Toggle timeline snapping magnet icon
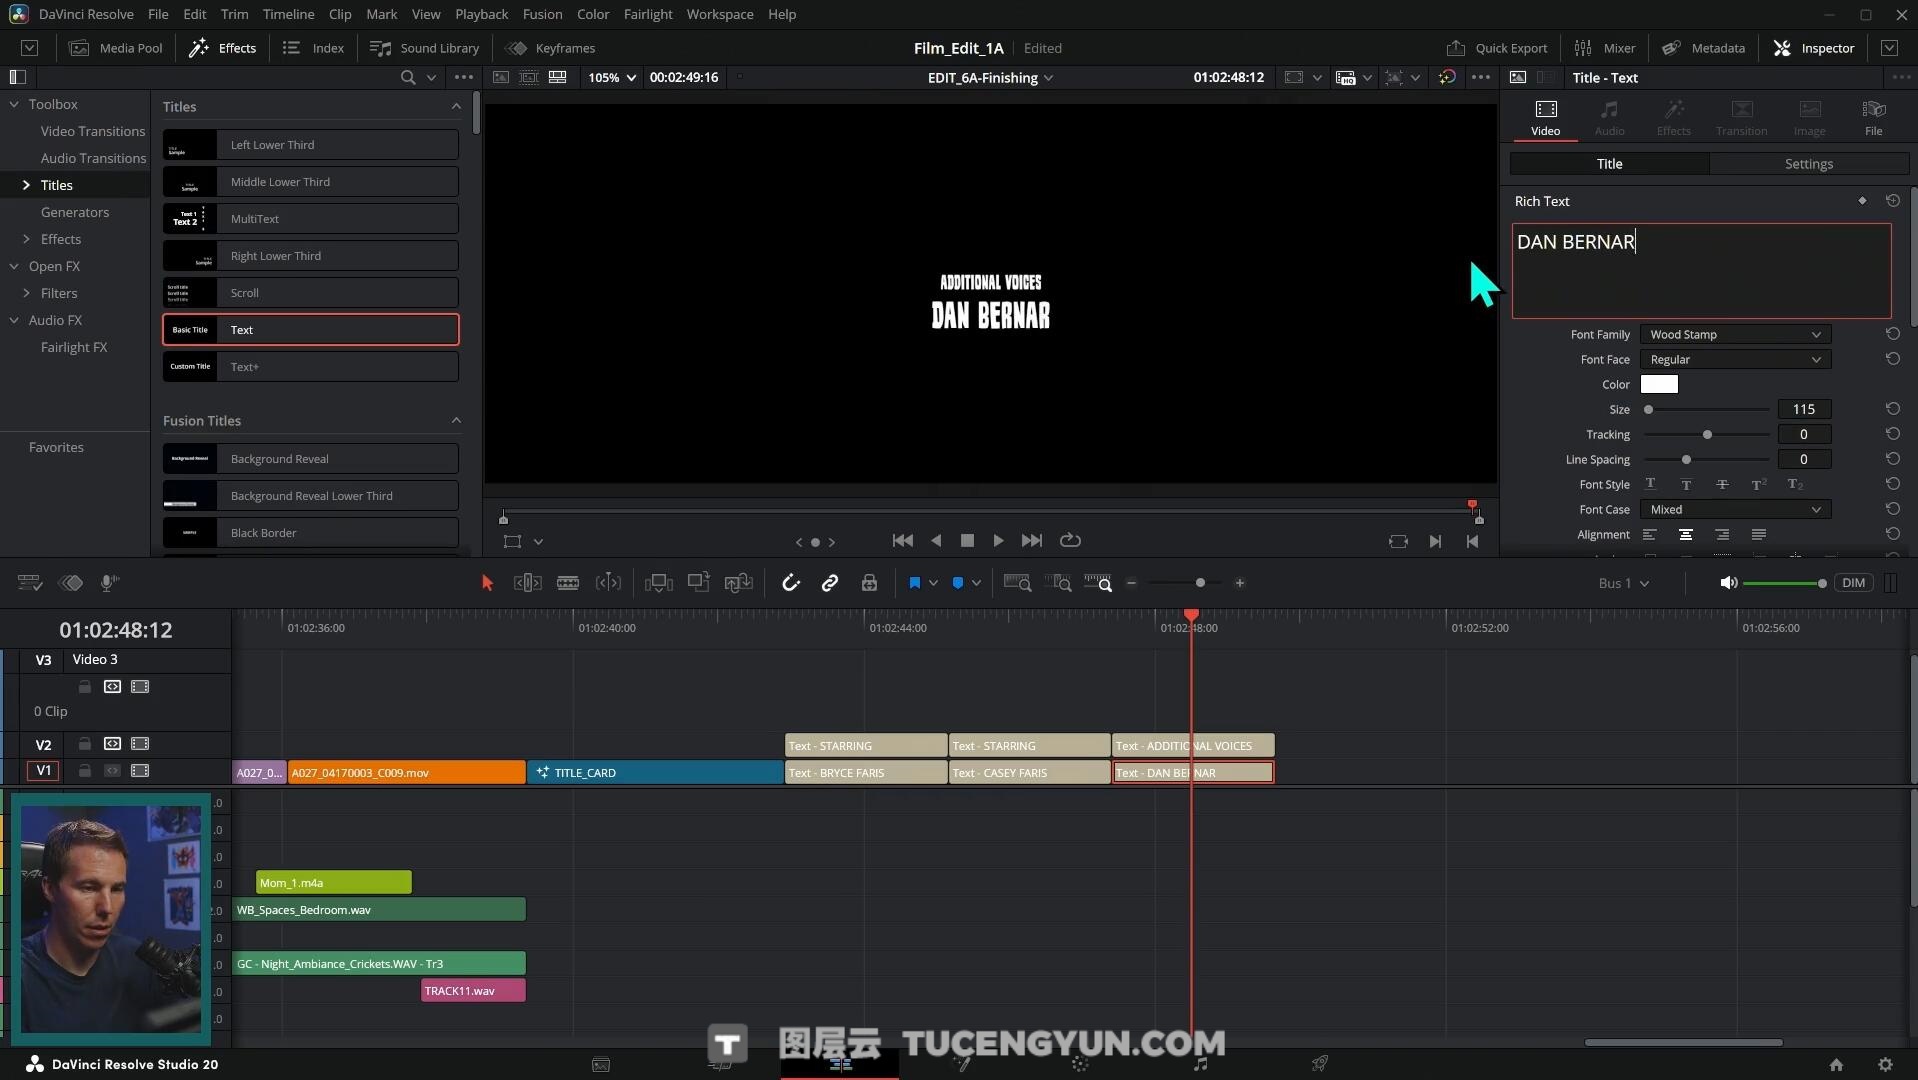 [790, 583]
